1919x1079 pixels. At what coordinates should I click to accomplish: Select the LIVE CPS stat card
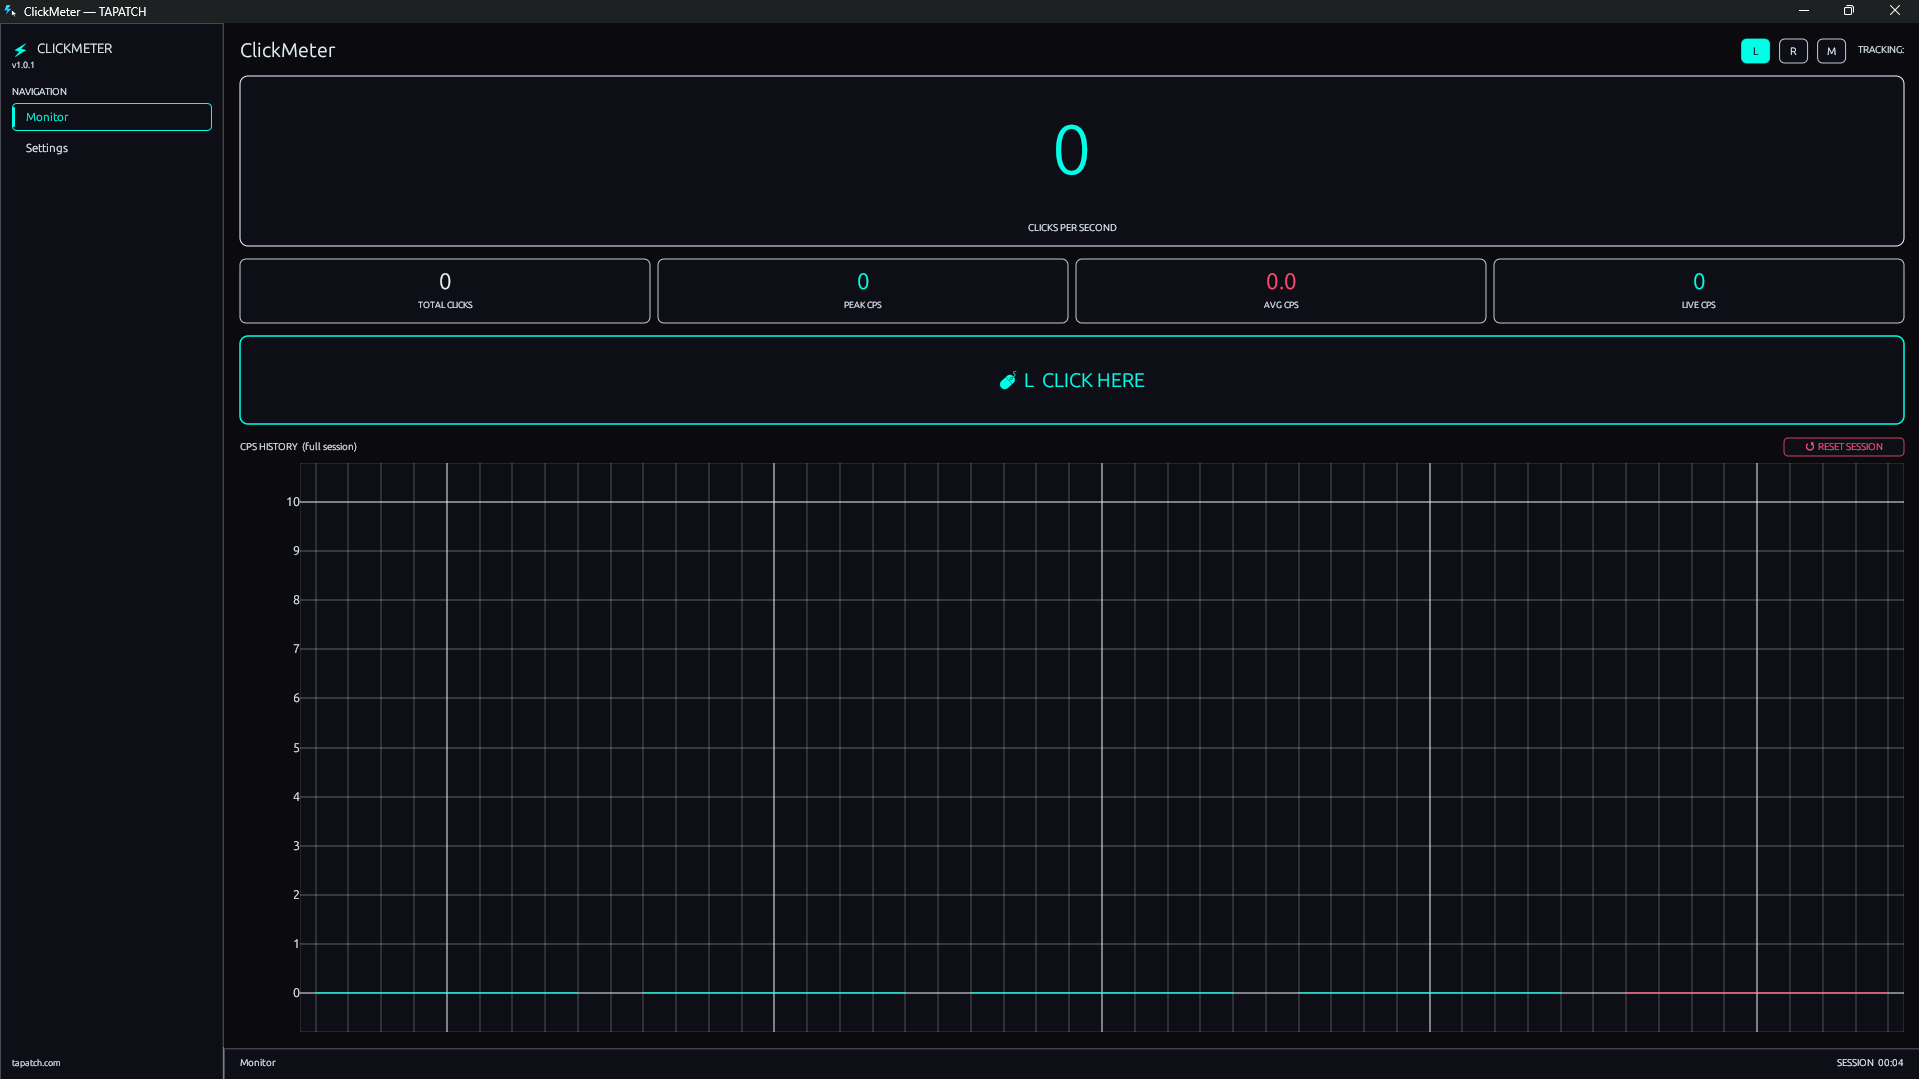pyautogui.click(x=1699, y=291)
